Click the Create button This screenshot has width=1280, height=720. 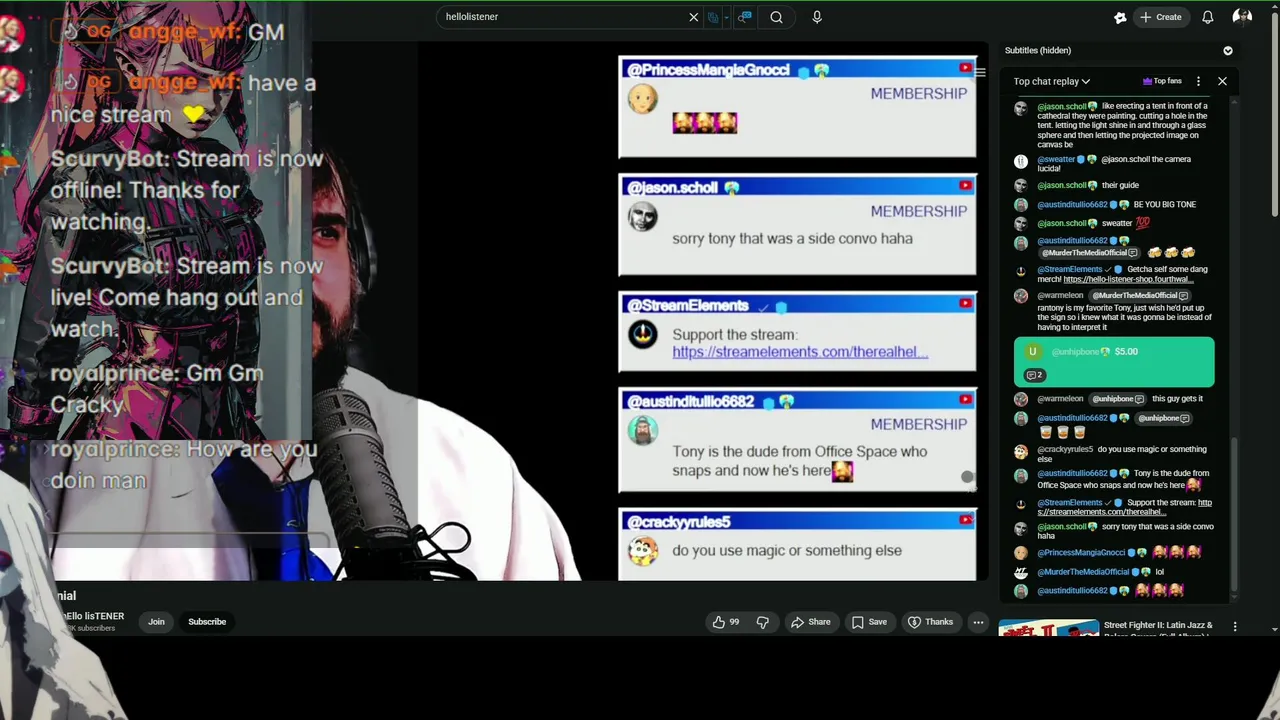[1162, 17]
